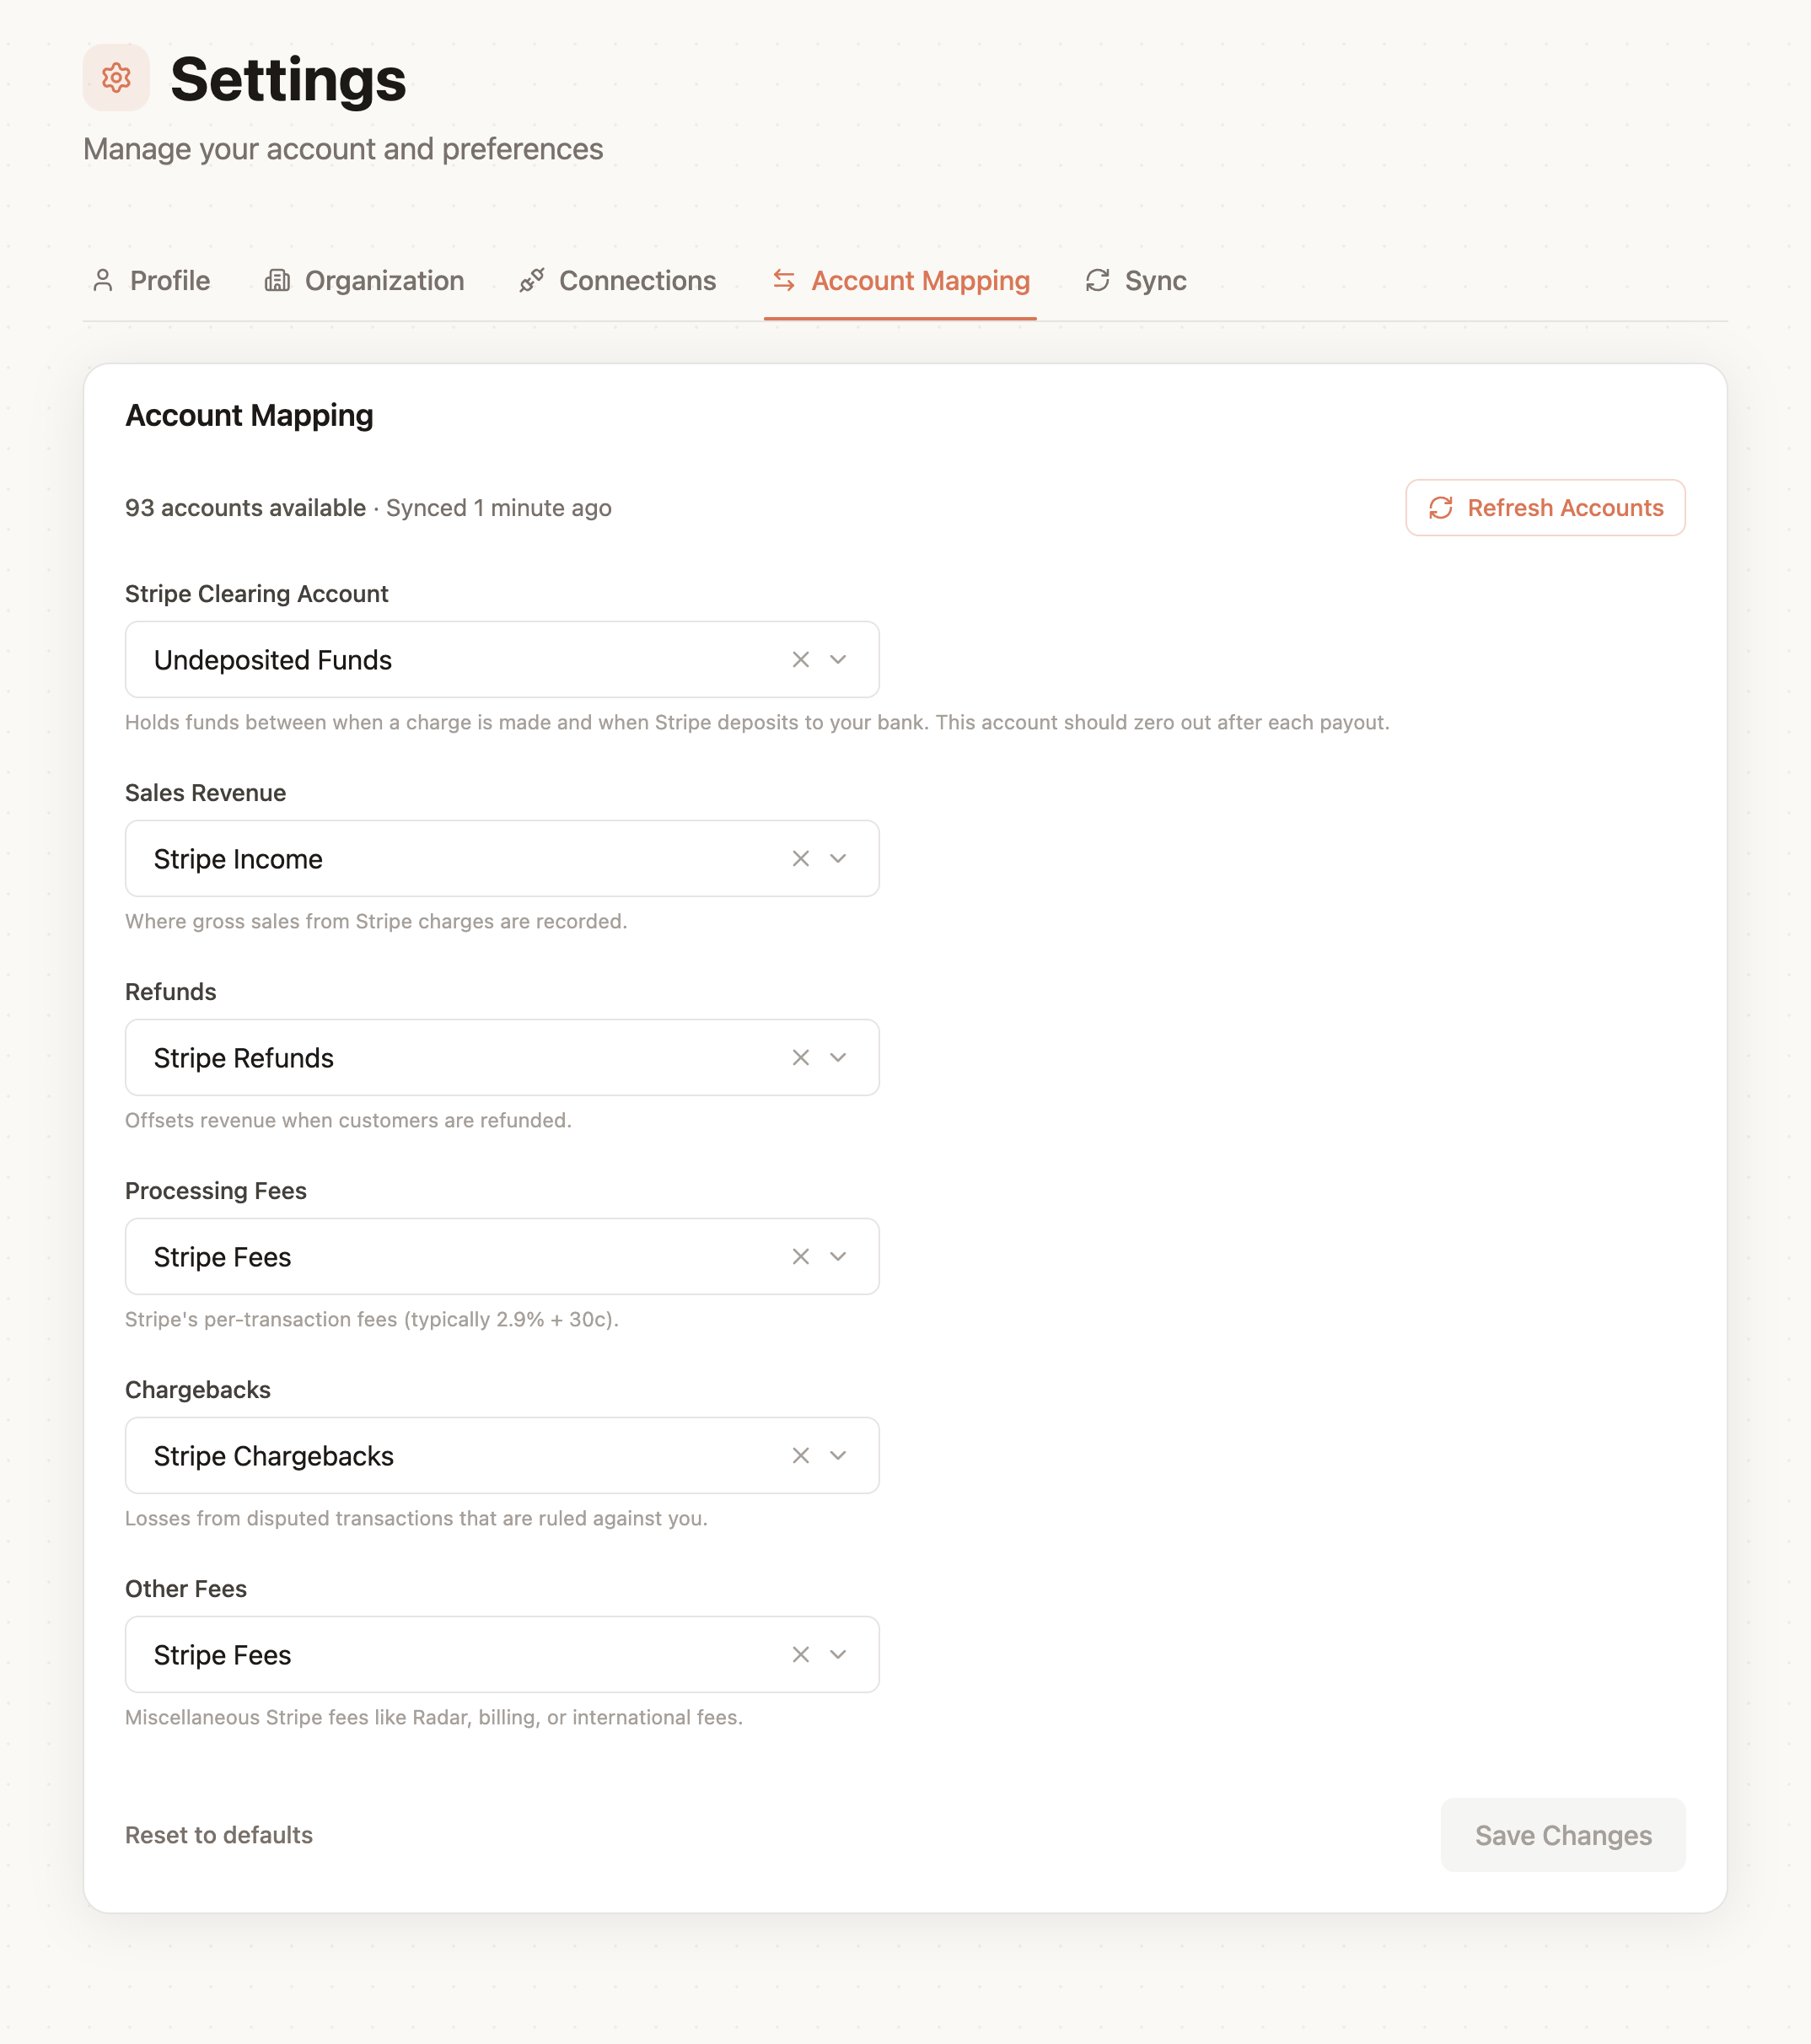Click the settings gear icon beside the Settings heading
Image resolution: width=1811 pixels, height=2044 pixels.
(116, 78)
